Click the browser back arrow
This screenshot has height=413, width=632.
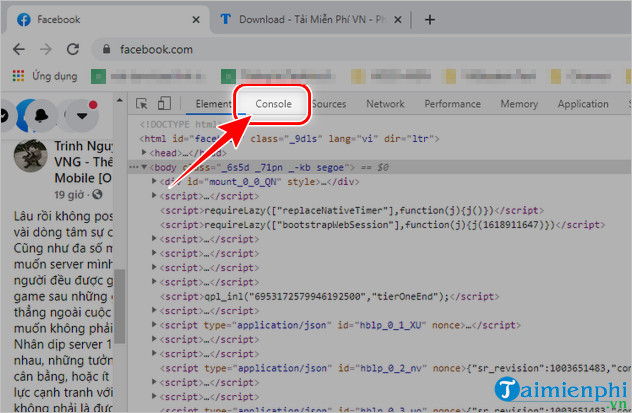click(x=19, y=48)
